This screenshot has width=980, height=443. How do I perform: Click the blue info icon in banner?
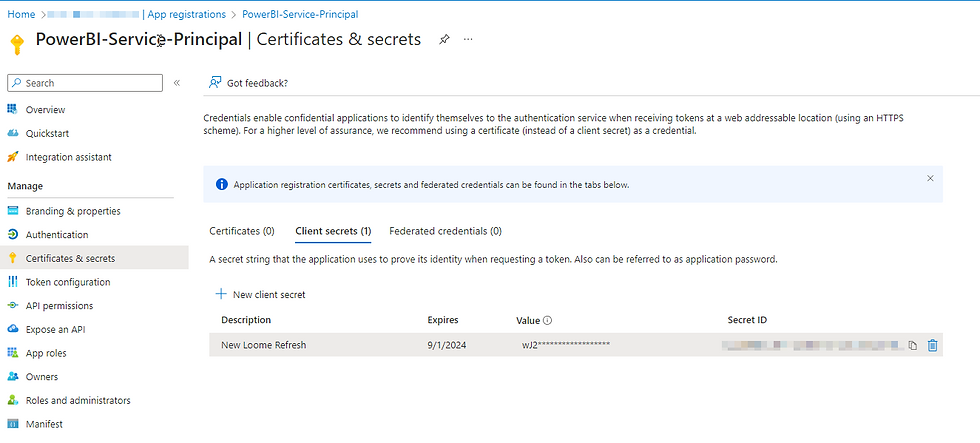[x=221, y=184]
